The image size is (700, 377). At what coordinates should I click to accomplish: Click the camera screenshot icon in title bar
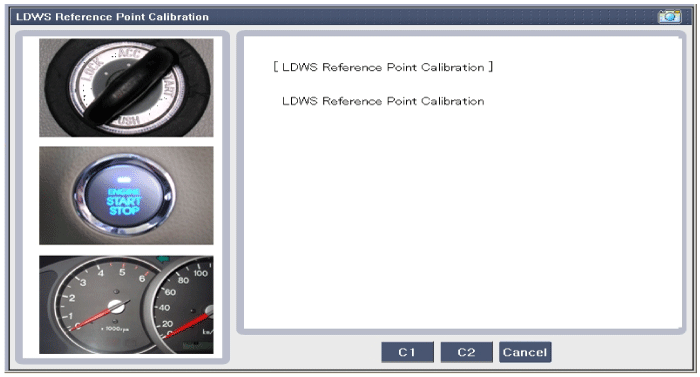pyautogui.click(x=669, y=17)
